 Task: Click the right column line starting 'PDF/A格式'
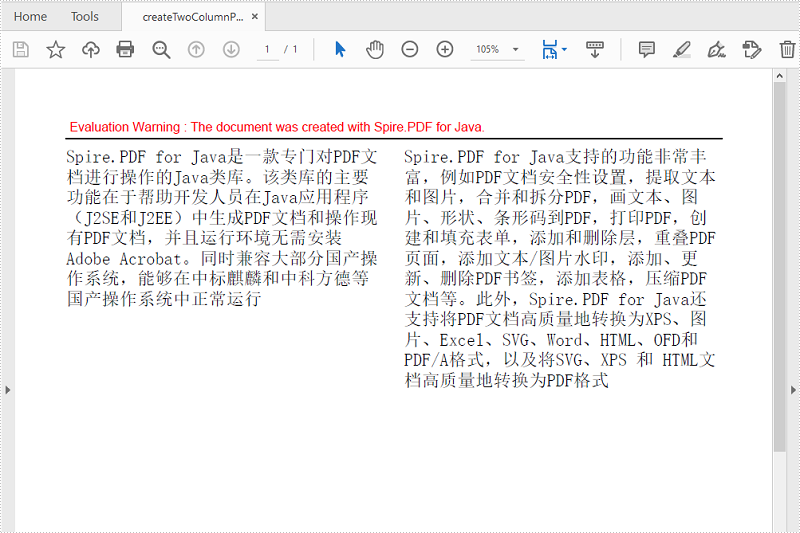(560, 360)
